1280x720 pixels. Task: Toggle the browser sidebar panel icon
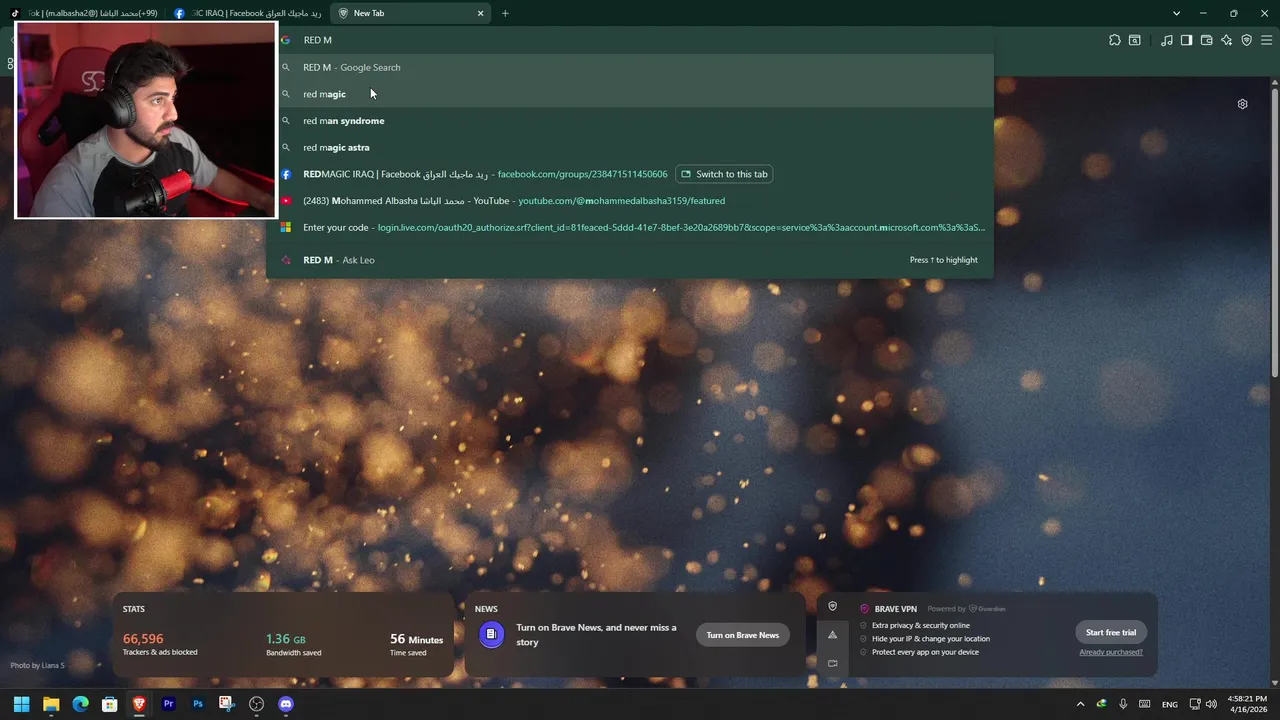[x=1186, y=40]
